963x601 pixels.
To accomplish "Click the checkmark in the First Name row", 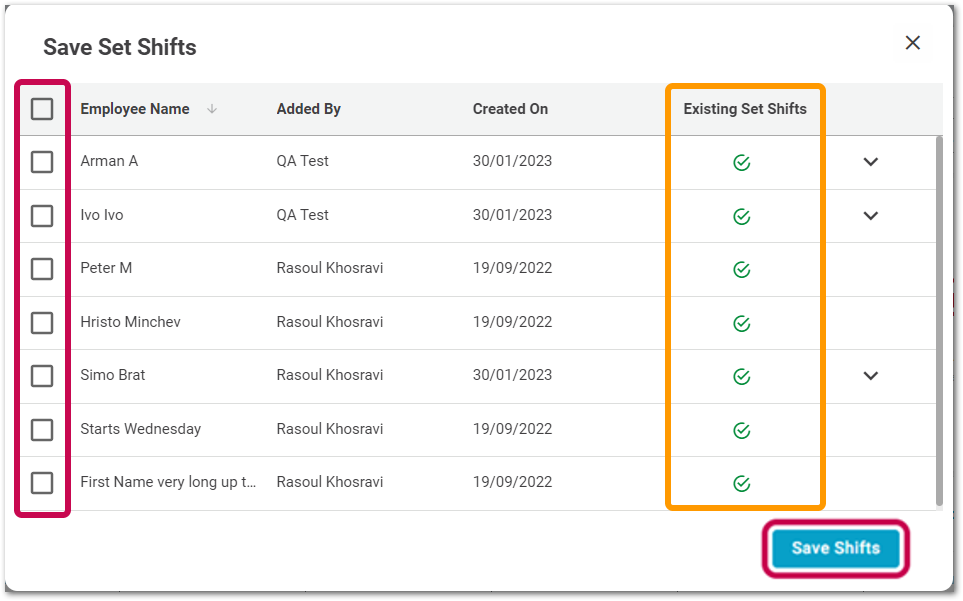I will coord(741,483).
